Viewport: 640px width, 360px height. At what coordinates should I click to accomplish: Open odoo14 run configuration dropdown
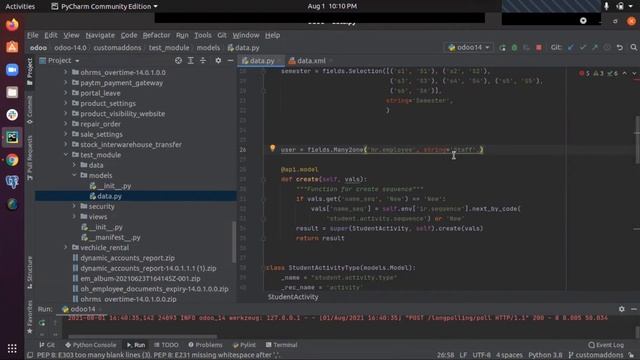469,48
